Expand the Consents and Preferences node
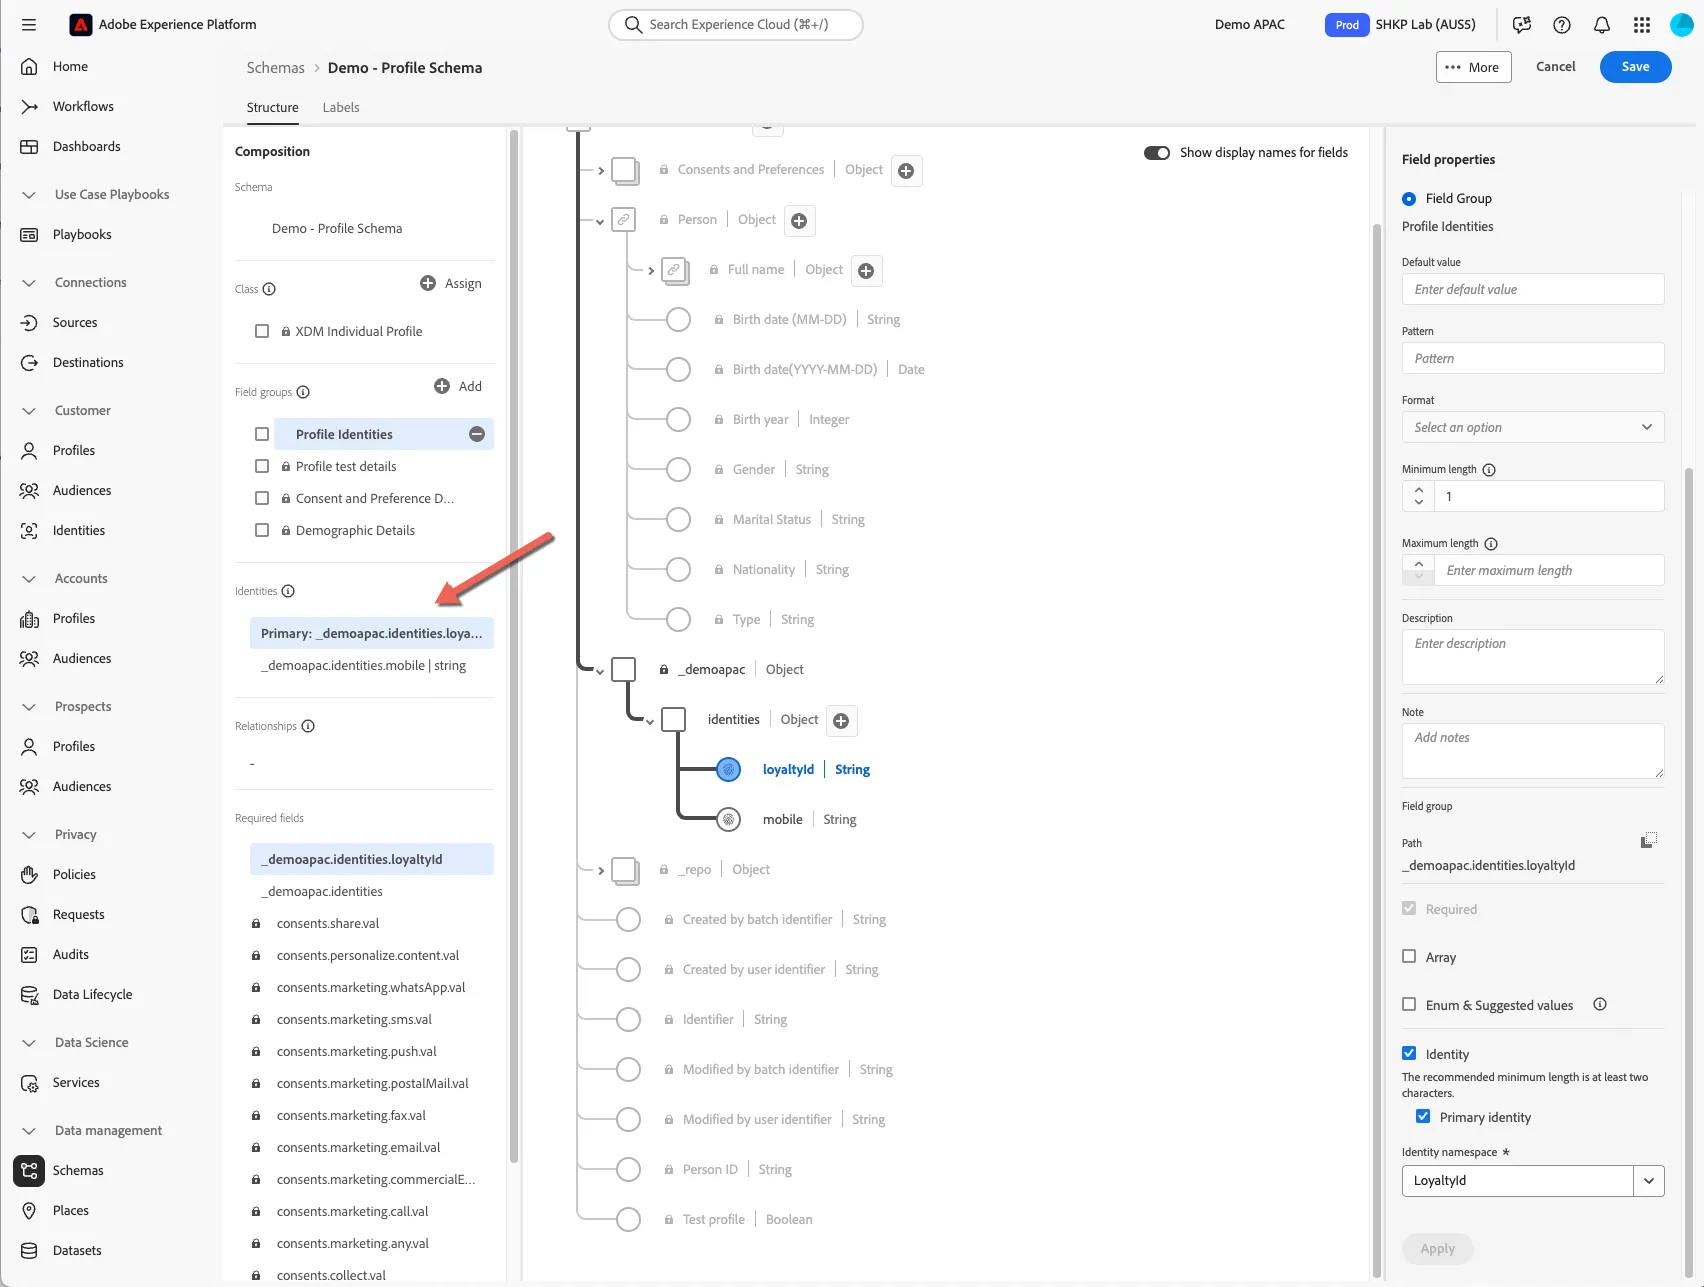1704x1287 pixels. [600, 171]
